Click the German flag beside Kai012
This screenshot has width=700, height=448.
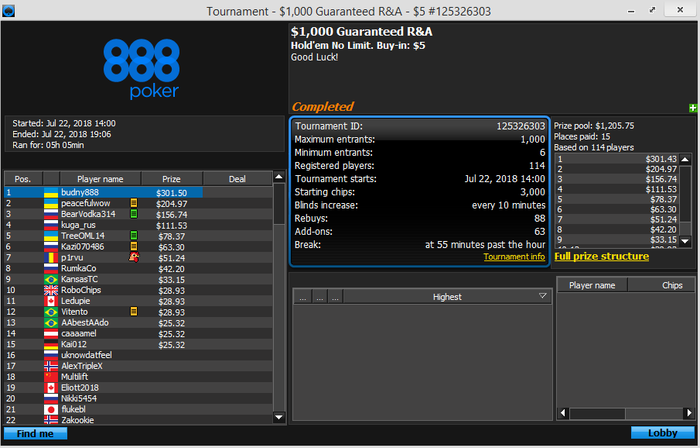coord(51,344)
